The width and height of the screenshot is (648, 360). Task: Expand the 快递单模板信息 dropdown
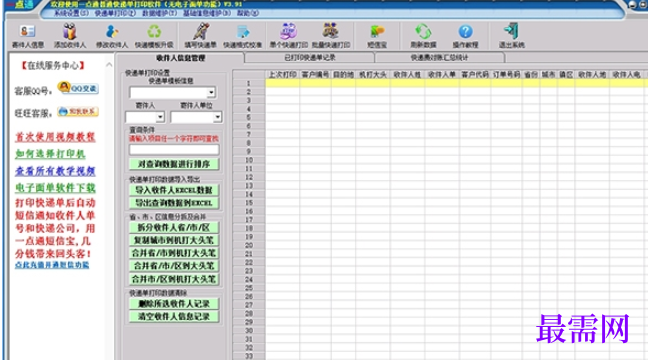[x=211, y=93]
